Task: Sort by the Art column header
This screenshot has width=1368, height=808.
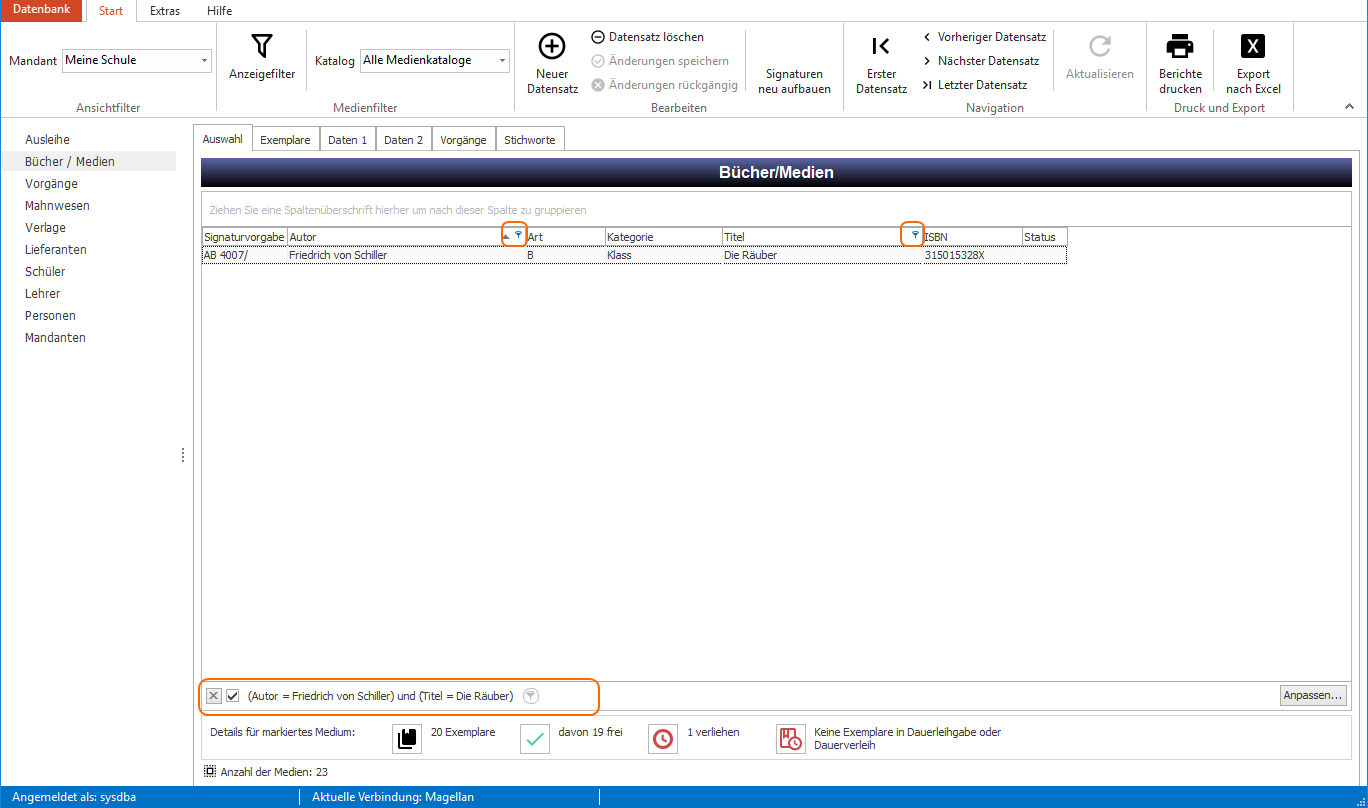Action: tap(565, 237)
